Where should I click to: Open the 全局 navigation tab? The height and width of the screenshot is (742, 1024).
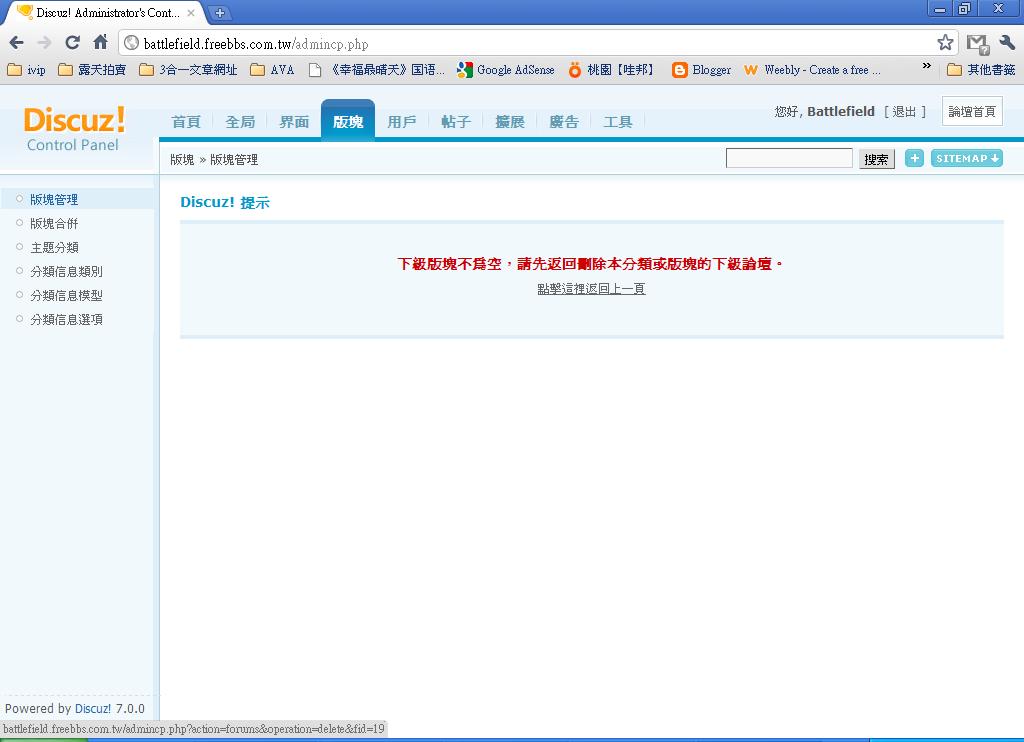click(240, 122)
